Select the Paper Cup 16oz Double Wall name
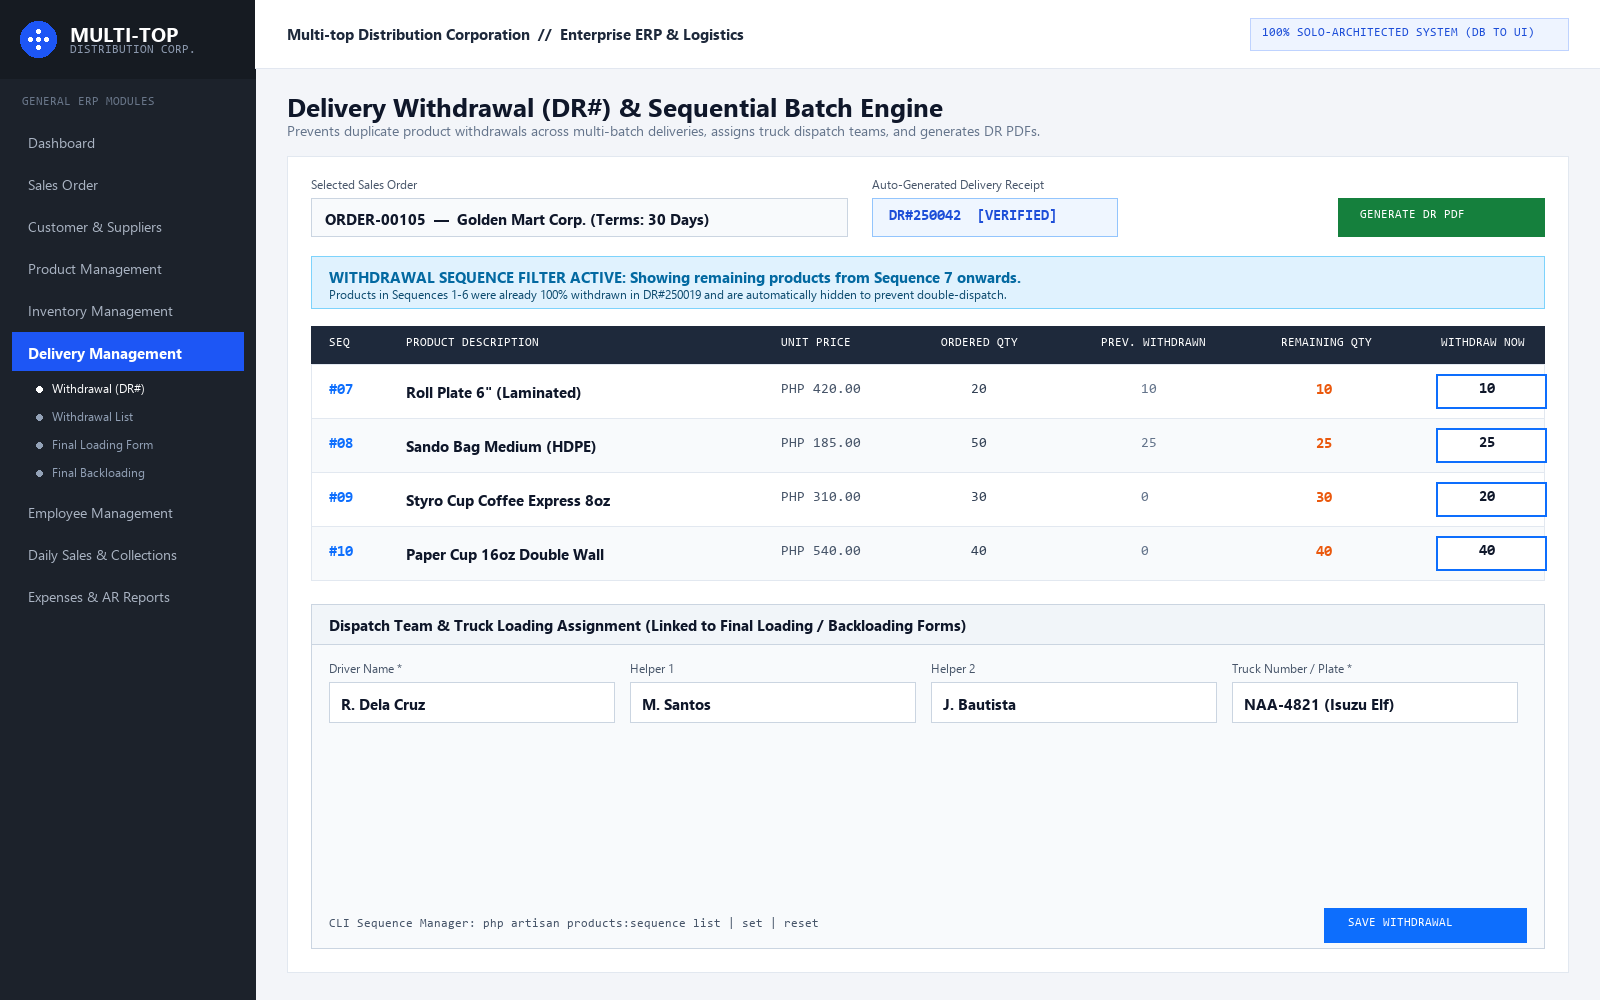This screenshot has height=1000, width=1600. point(505,555)
